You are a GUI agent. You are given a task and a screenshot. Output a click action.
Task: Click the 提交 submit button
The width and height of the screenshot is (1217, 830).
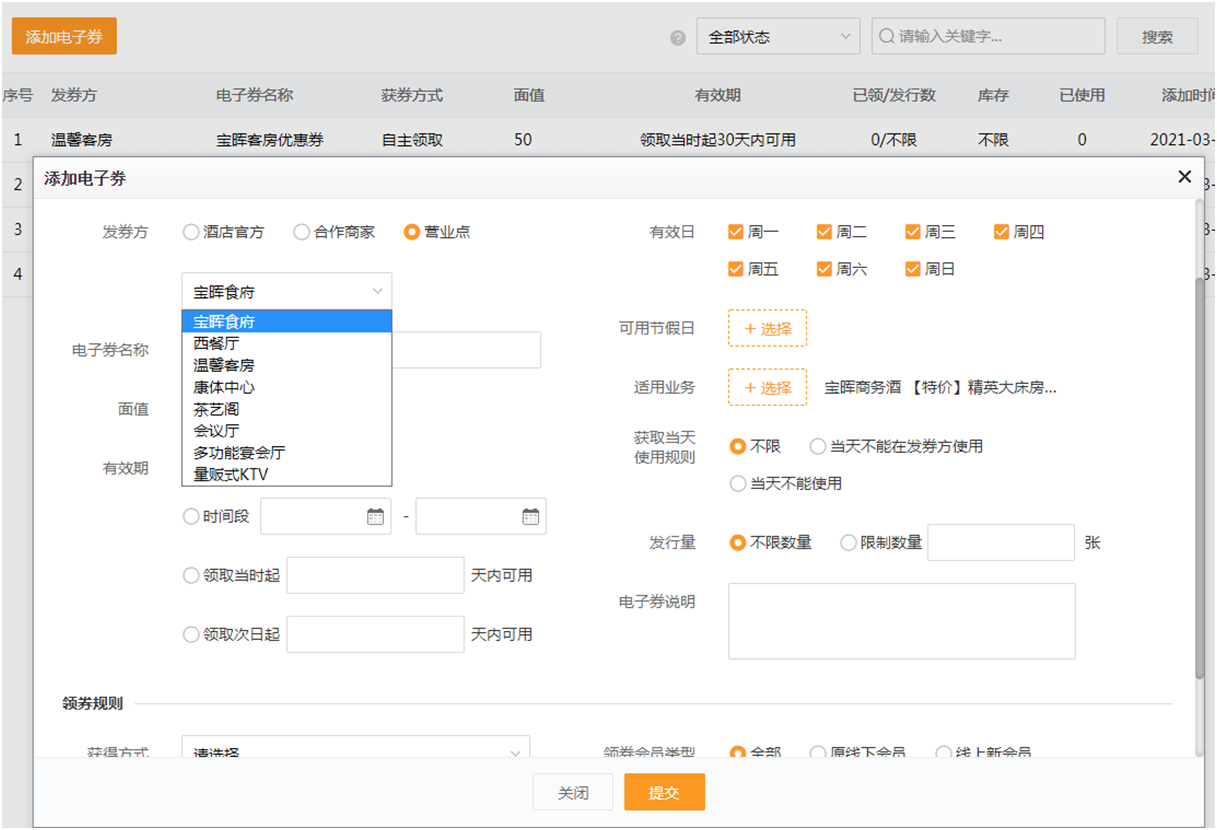[664, 793]
